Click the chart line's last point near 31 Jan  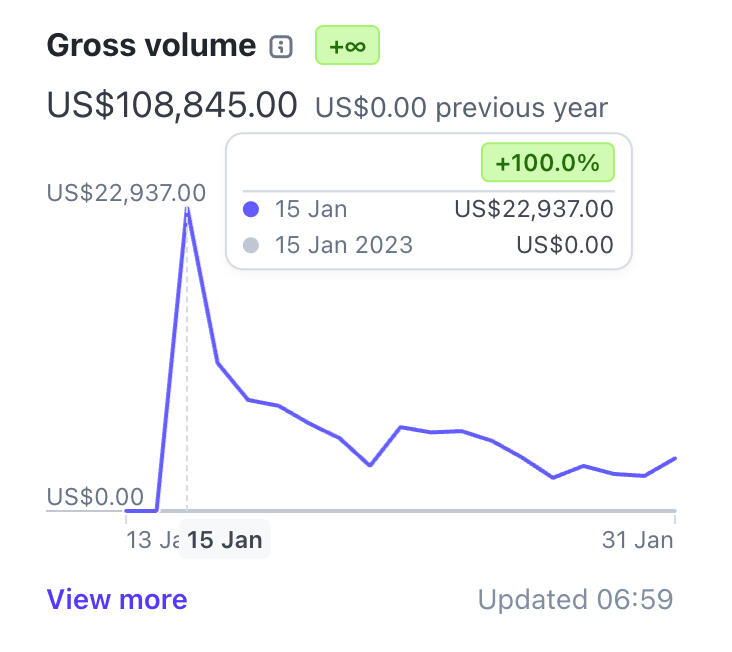click(676, 458)
